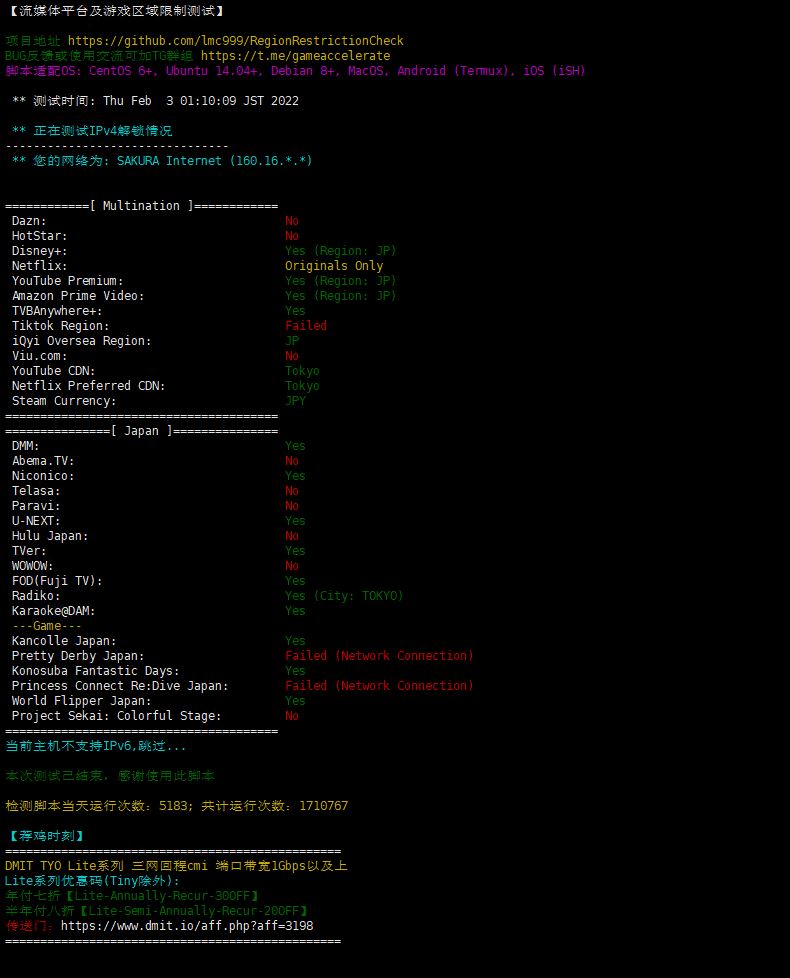Click the script supported OS line
Image resolution: width=790 pixels, height=978 pixels.
pyautogui.click(x=296, y=71)
